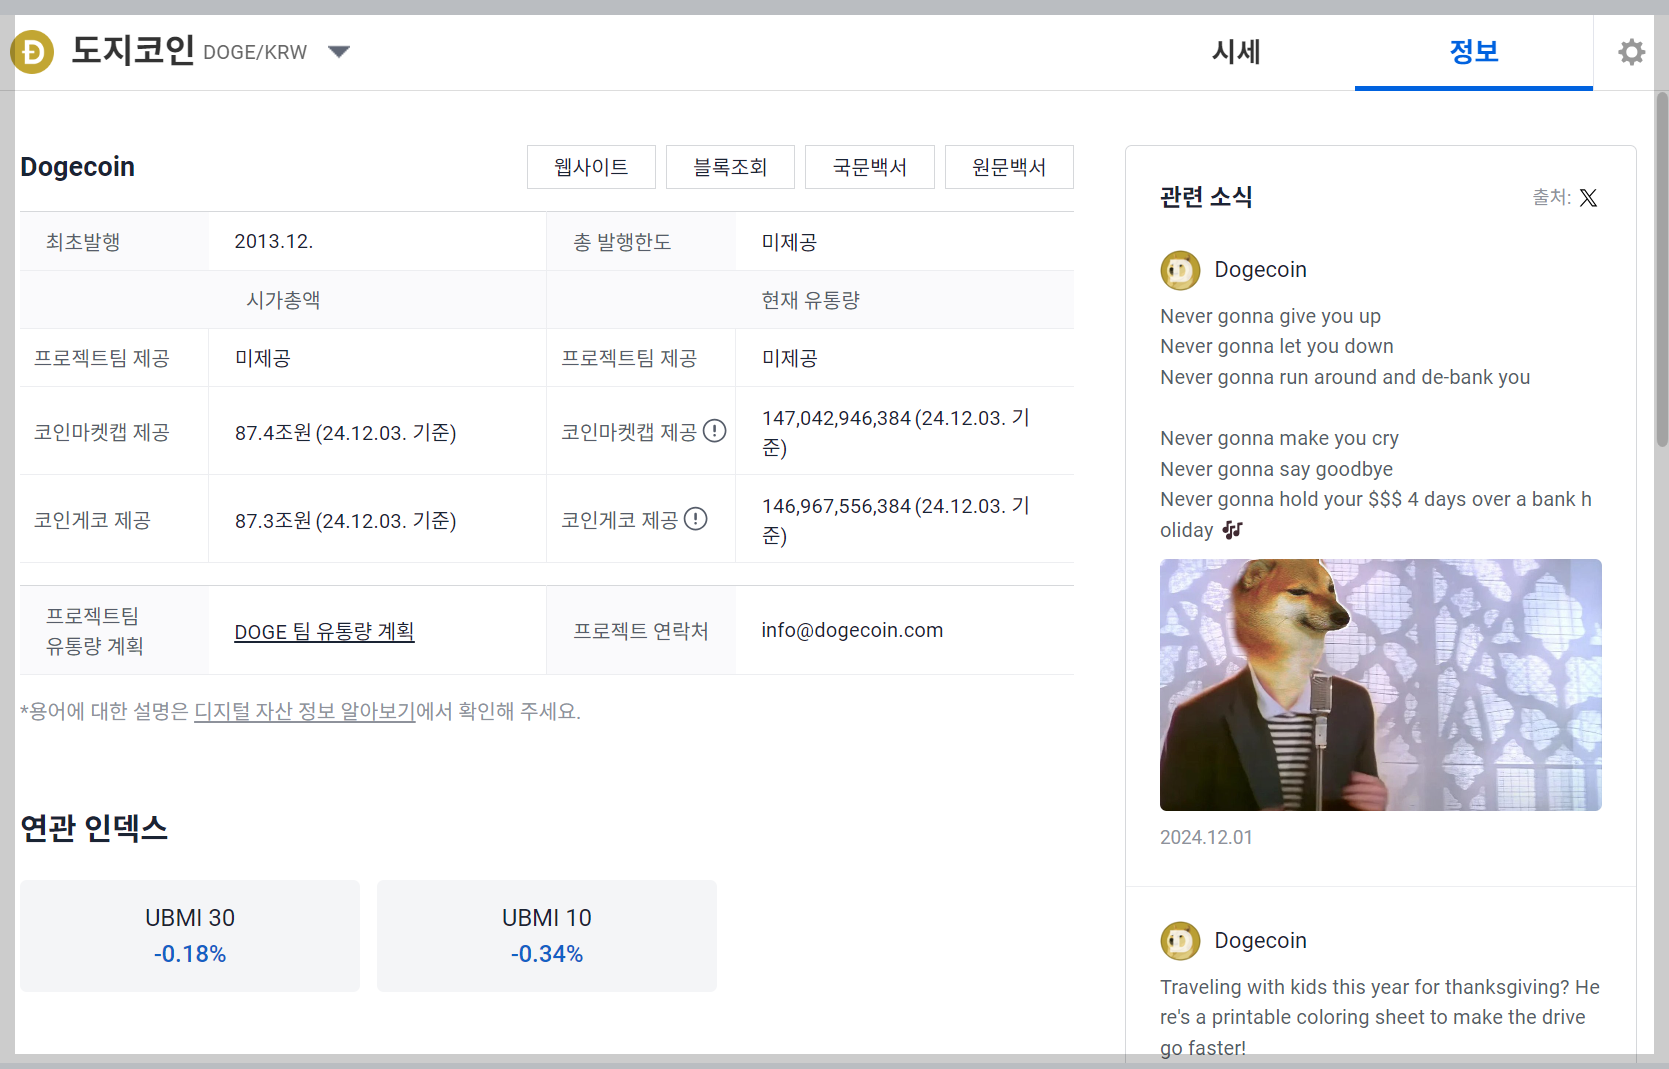Click the info@dogecoin.com contact email
Image resolution: width=1669 pixels, height=1069 pixels.
tap(852, 630)
